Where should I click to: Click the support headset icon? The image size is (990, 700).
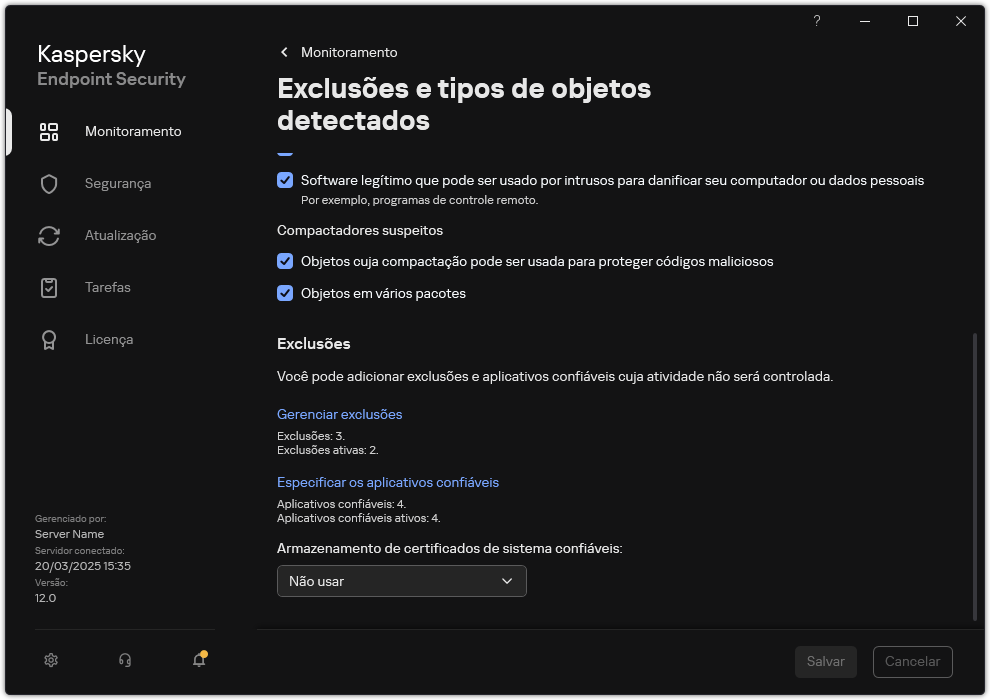(x=124, y=660)
